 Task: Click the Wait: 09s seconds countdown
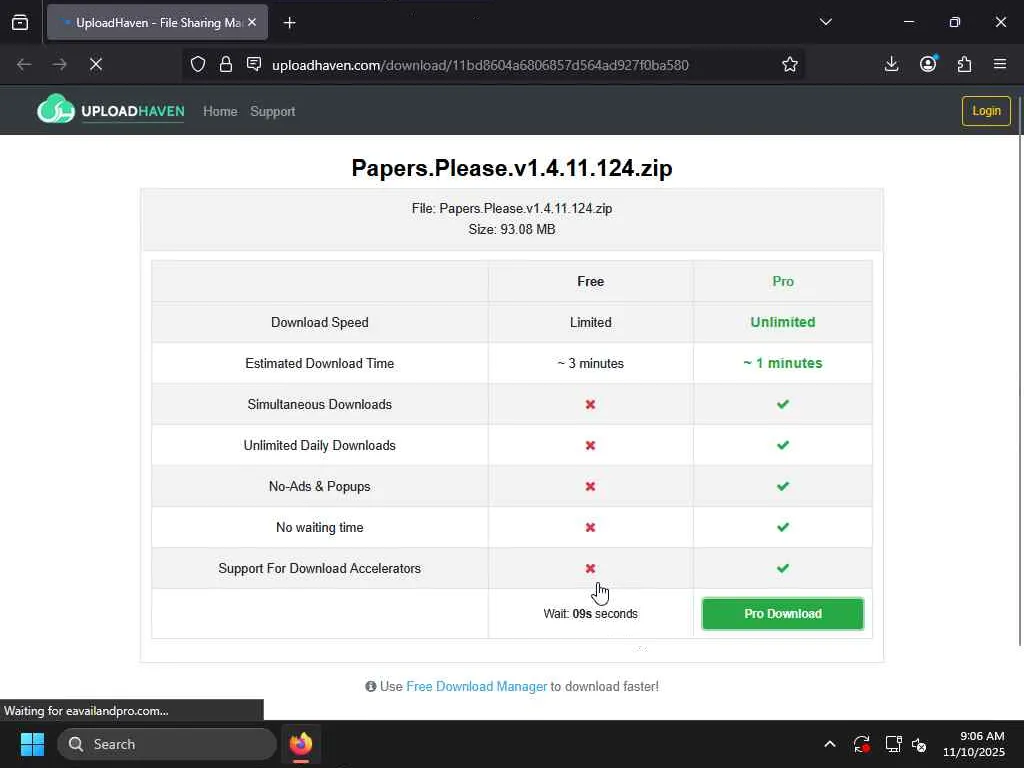590,614
